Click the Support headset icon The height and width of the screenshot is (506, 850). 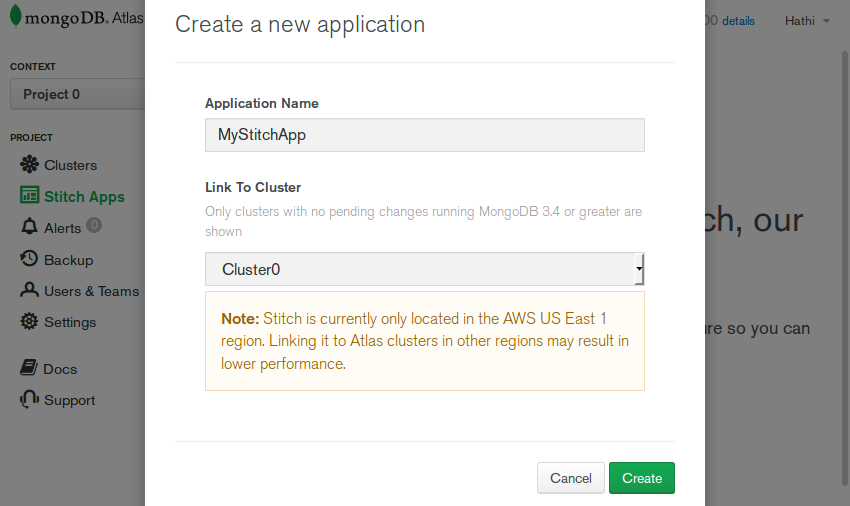[x=28, y=400]
